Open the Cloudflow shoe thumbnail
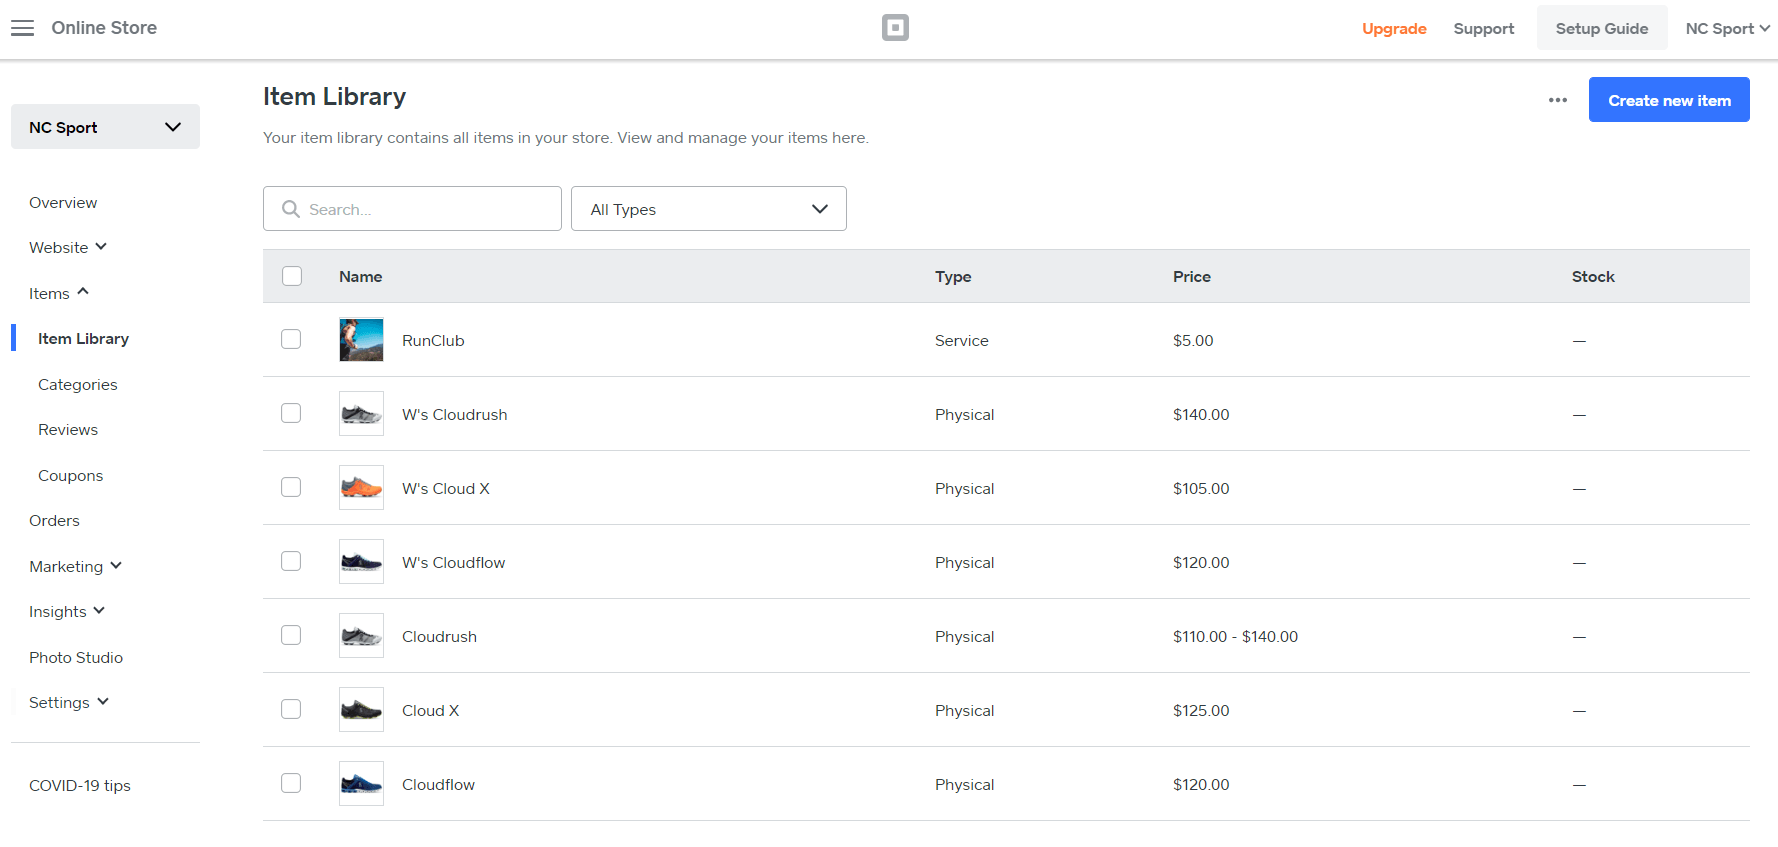 click(361, 784)
